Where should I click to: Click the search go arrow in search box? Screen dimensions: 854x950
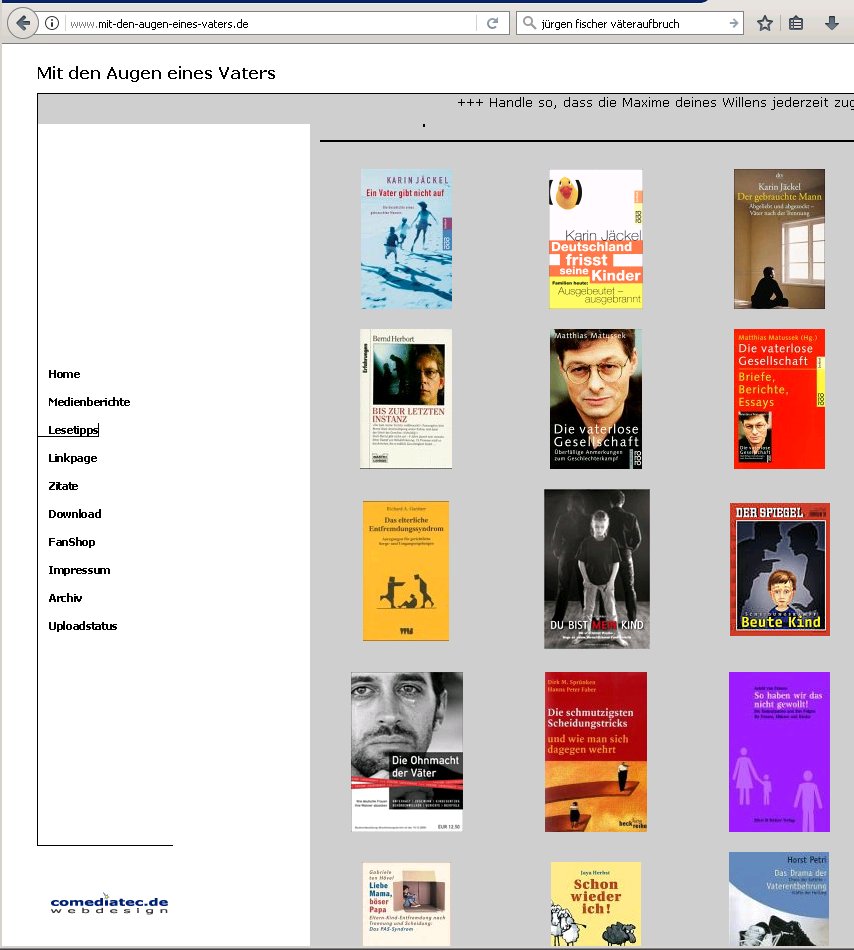coord(733,23)
